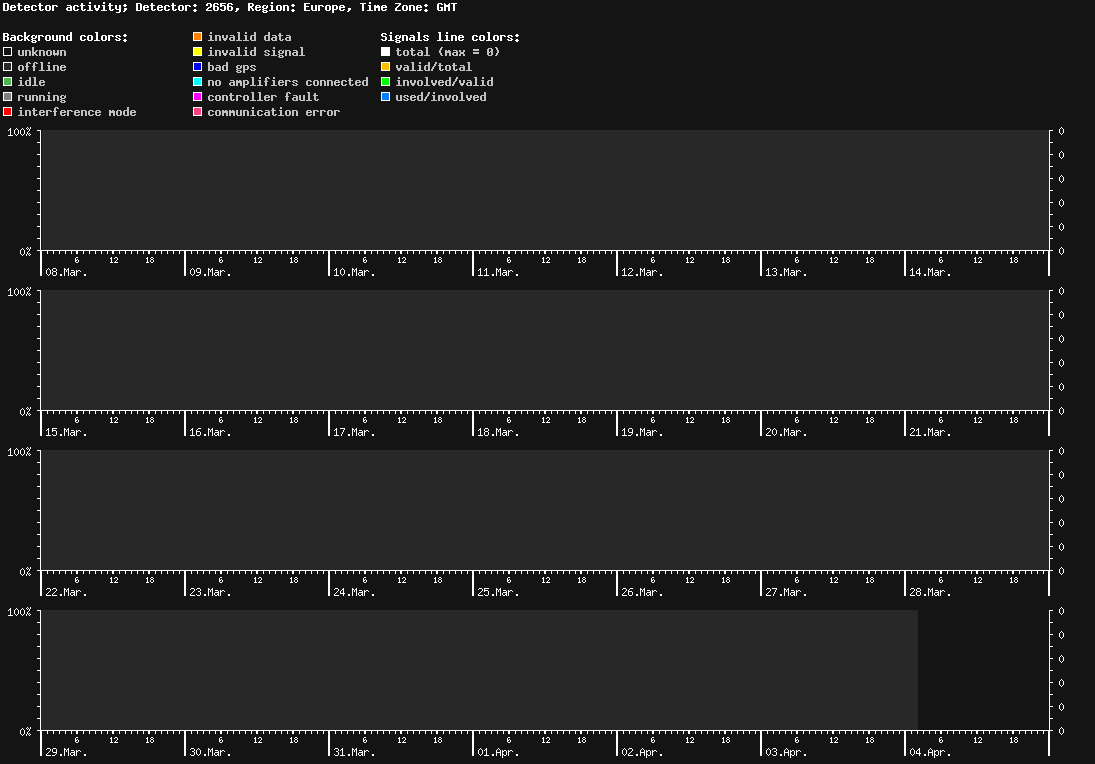Click the 18.Mar. date label
The width and height of the screenshot is (1095, 764).
pos(498,432)
